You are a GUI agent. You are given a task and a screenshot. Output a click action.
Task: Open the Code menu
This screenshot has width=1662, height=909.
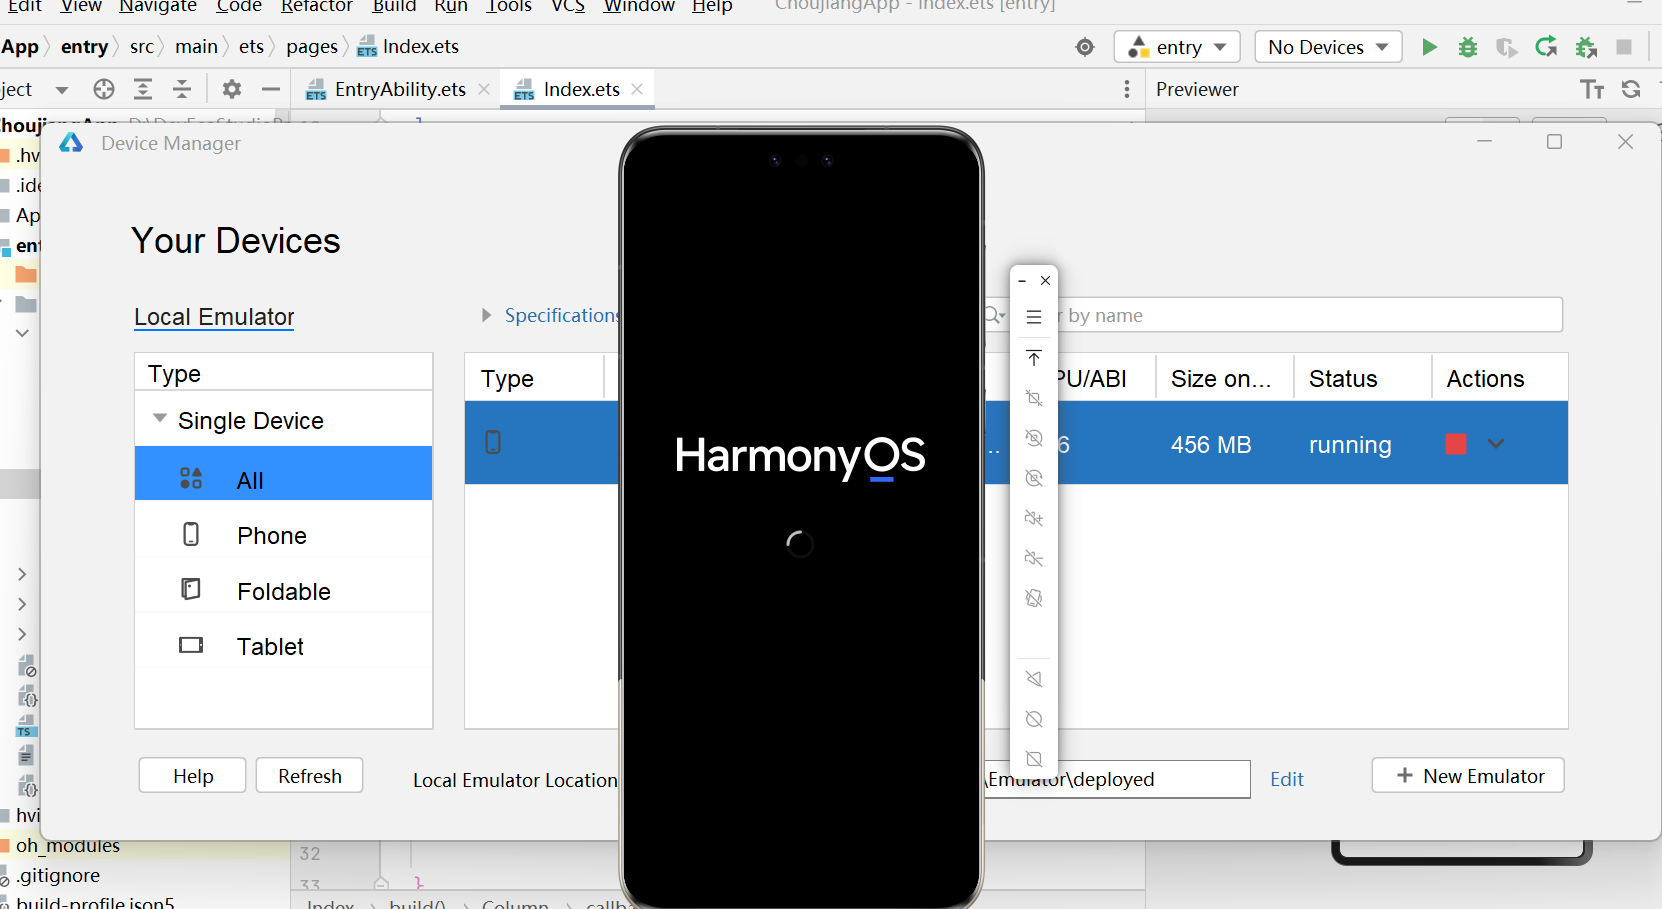tap(239, 6)
